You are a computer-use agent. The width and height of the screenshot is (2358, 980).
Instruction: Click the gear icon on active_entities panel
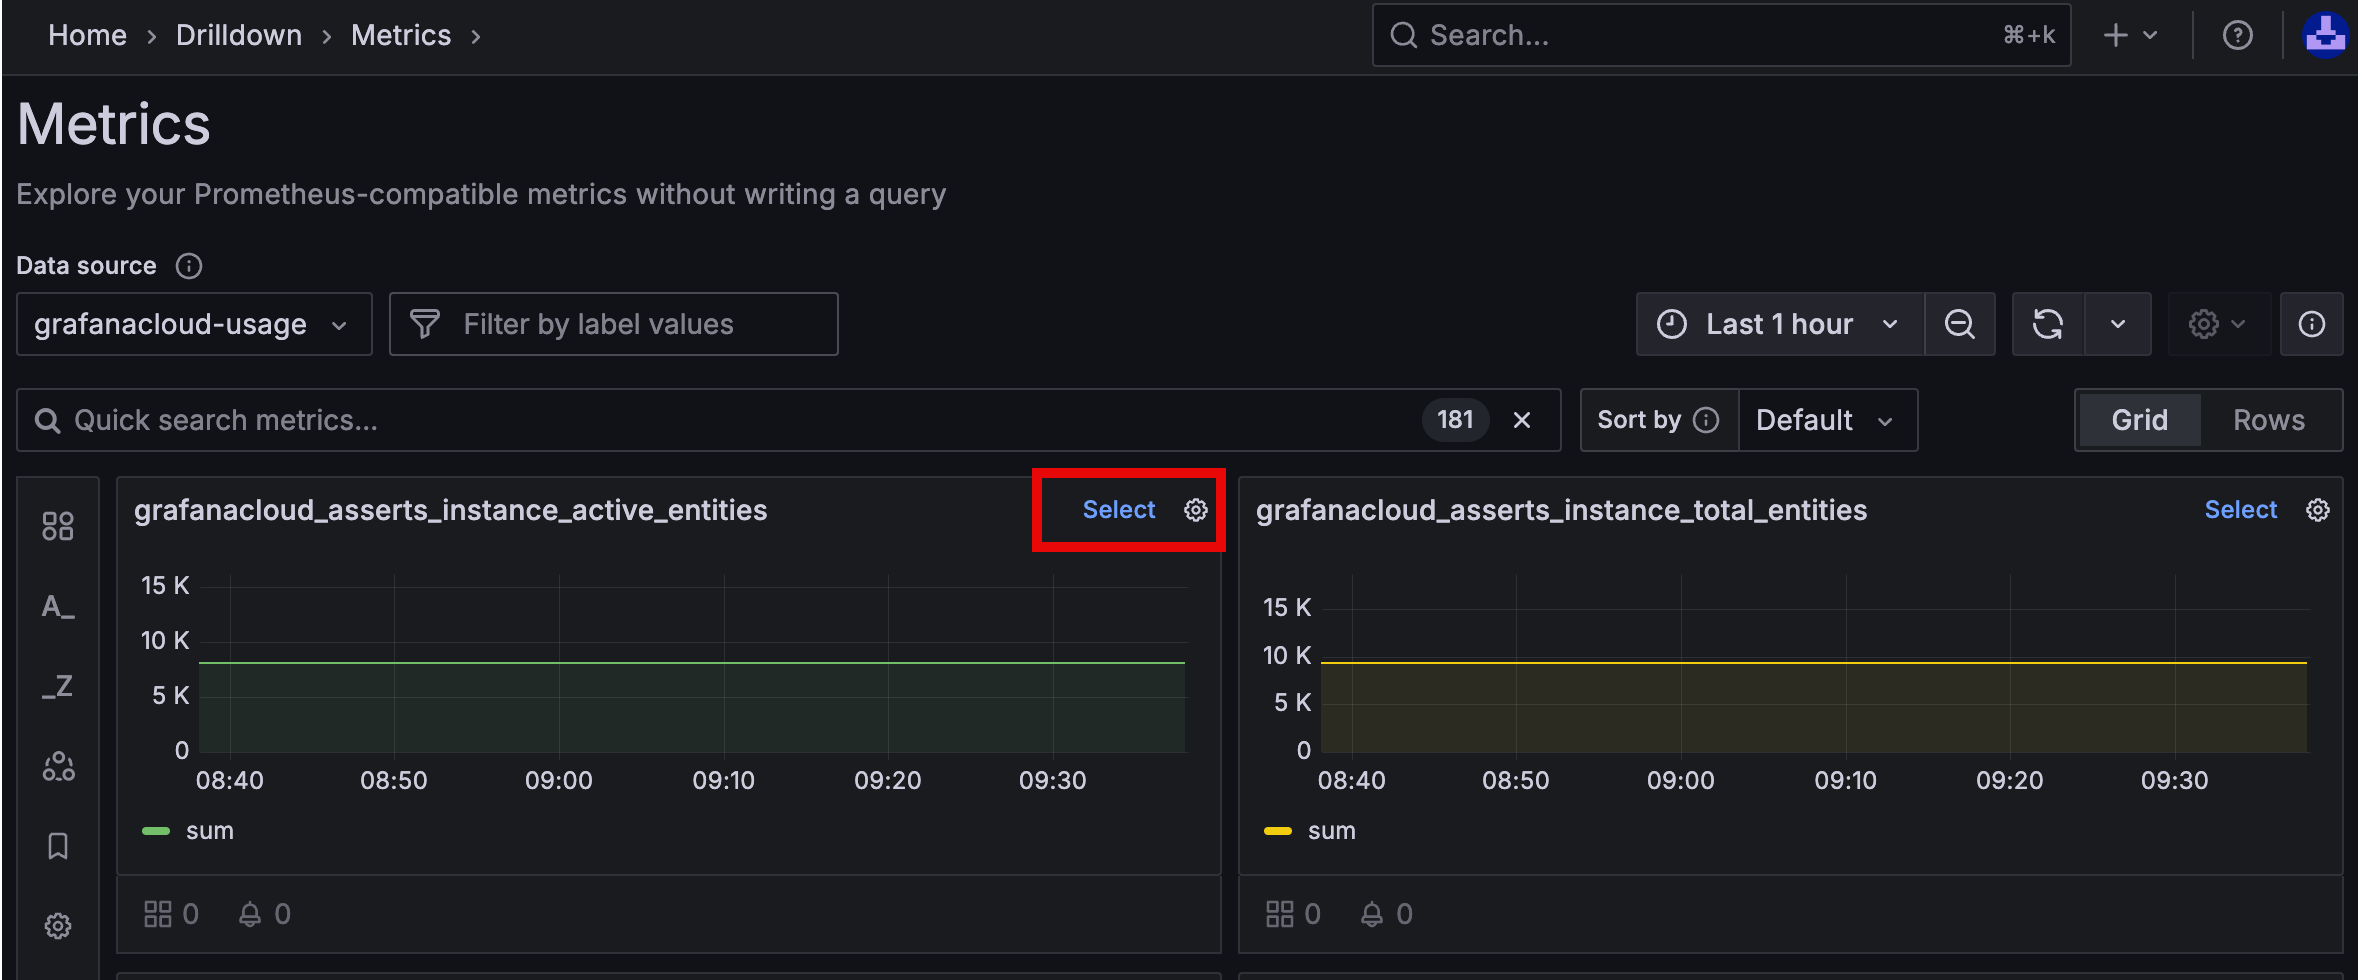coord(1196,510)
